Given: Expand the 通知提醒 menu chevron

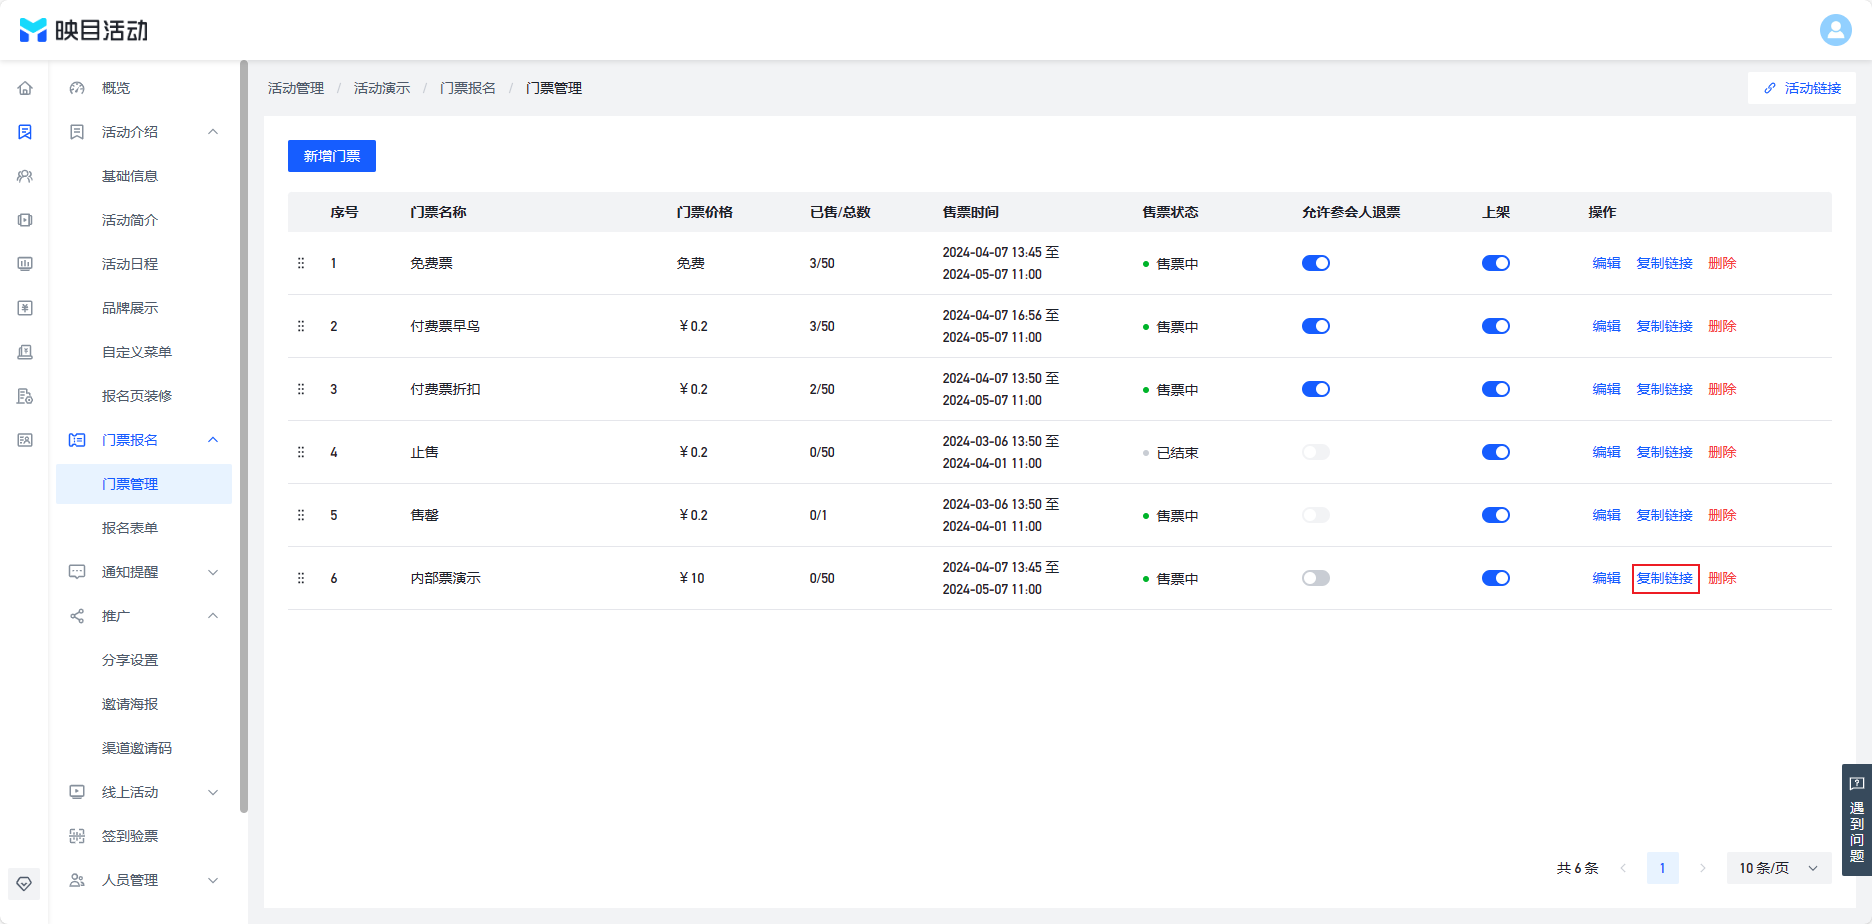Looking at the screenshot, I should pos(213,572).
